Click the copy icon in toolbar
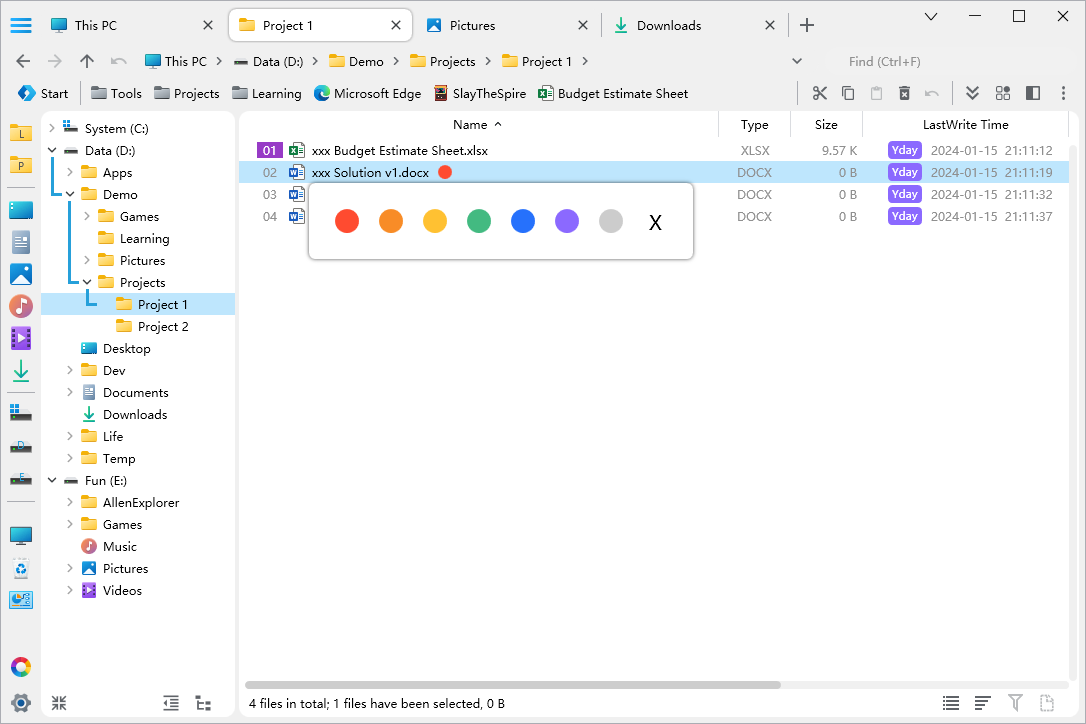 (x=848, y=93)
